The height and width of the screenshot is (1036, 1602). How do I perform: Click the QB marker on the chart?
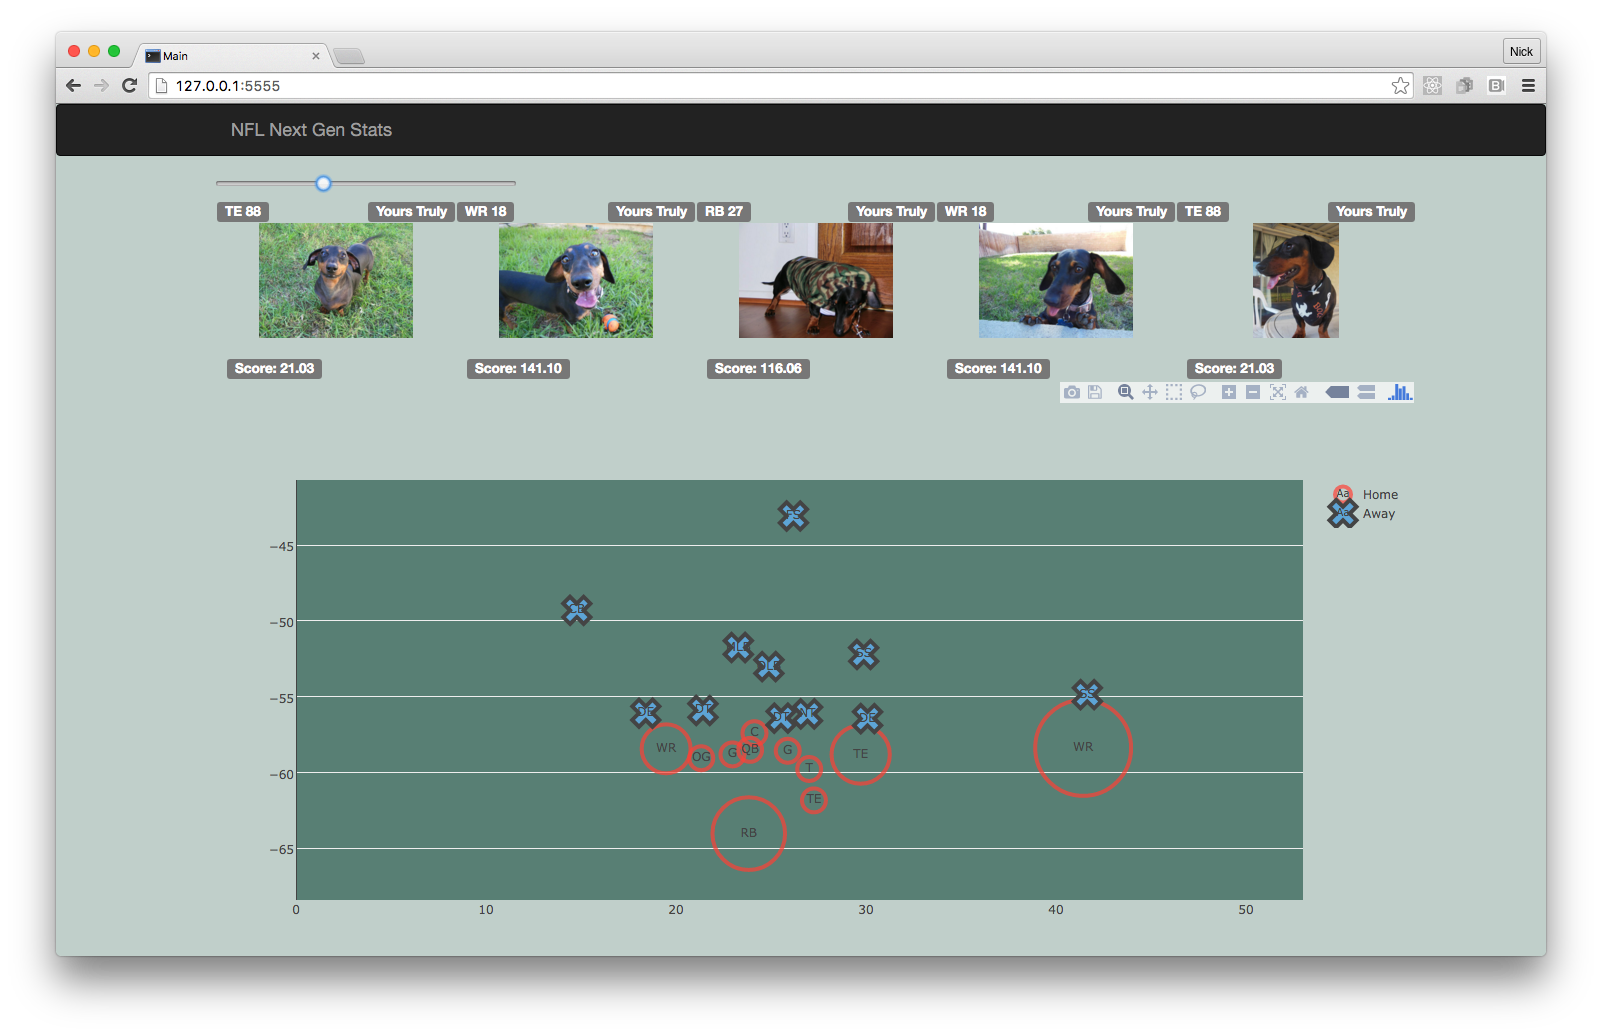pyautogui.click(x=750, y=749)
